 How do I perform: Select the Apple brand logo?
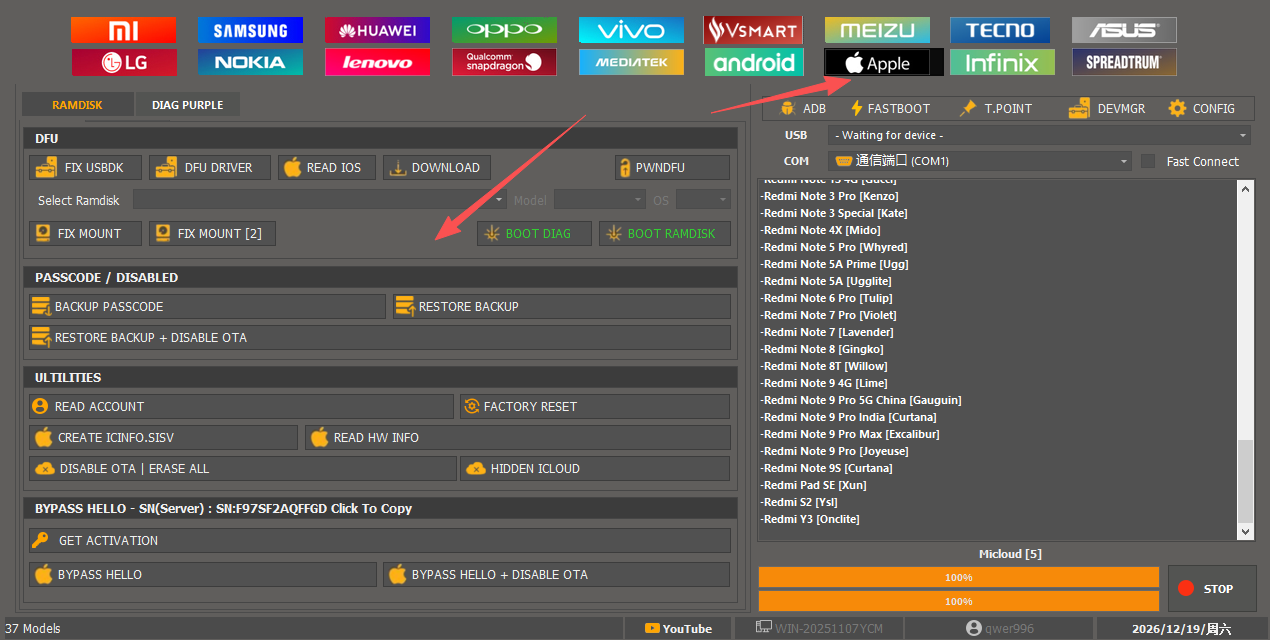pyautogui.click(x=877, y=63)
